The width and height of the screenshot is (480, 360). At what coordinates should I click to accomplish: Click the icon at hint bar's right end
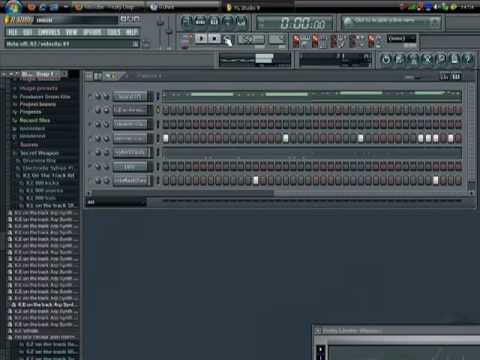click(135, 44)
